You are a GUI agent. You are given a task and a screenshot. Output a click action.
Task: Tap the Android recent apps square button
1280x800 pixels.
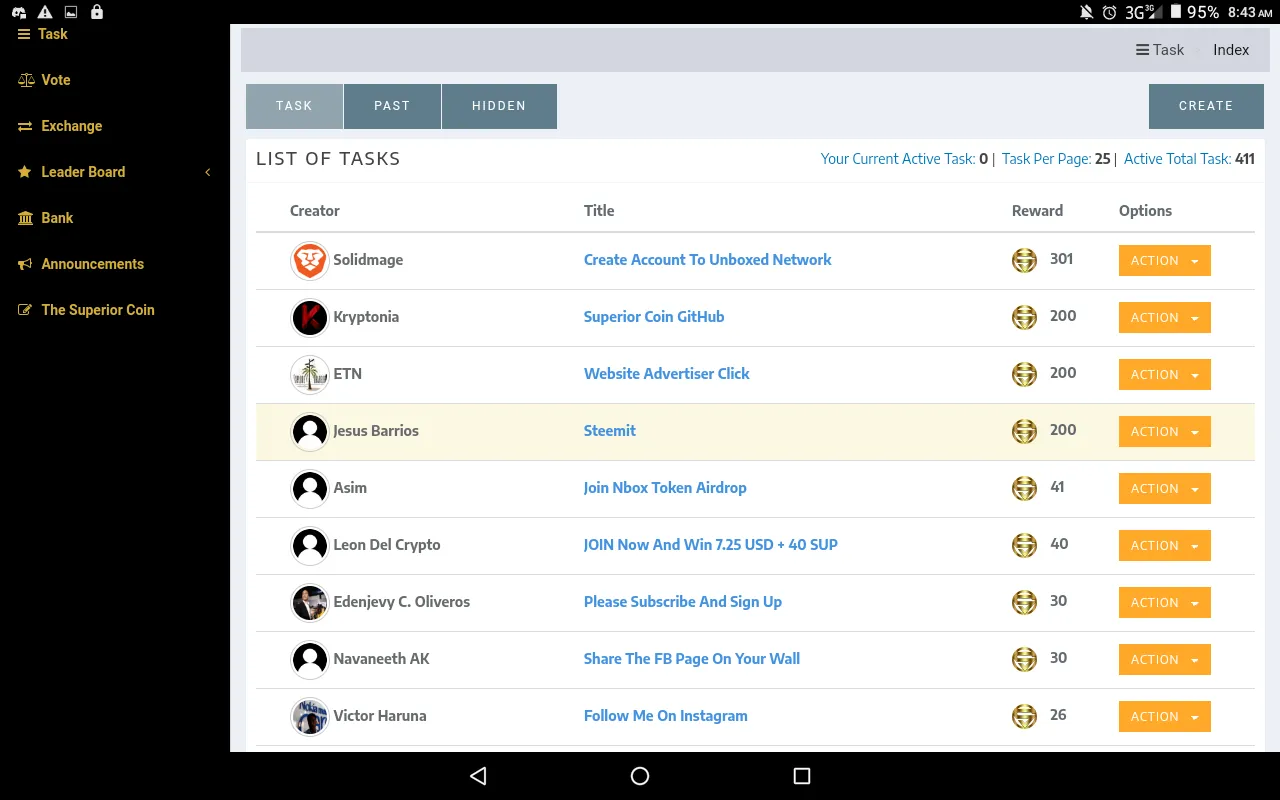[801, 776]
